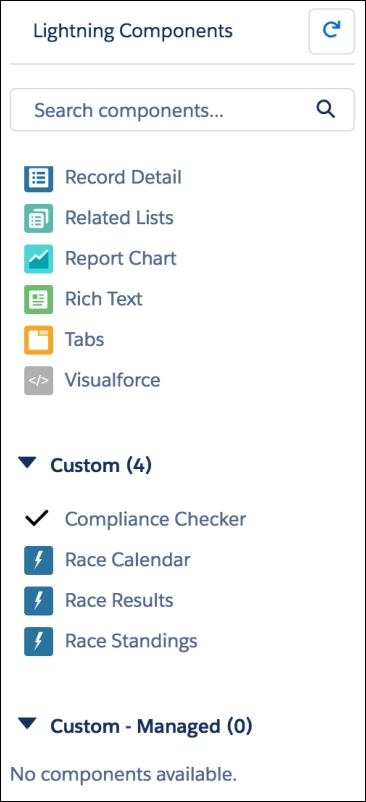Click the Race Results lightning icon
The width and height of the screenshot is (366, 802).
pyautogui.click(x=38, y=600)
